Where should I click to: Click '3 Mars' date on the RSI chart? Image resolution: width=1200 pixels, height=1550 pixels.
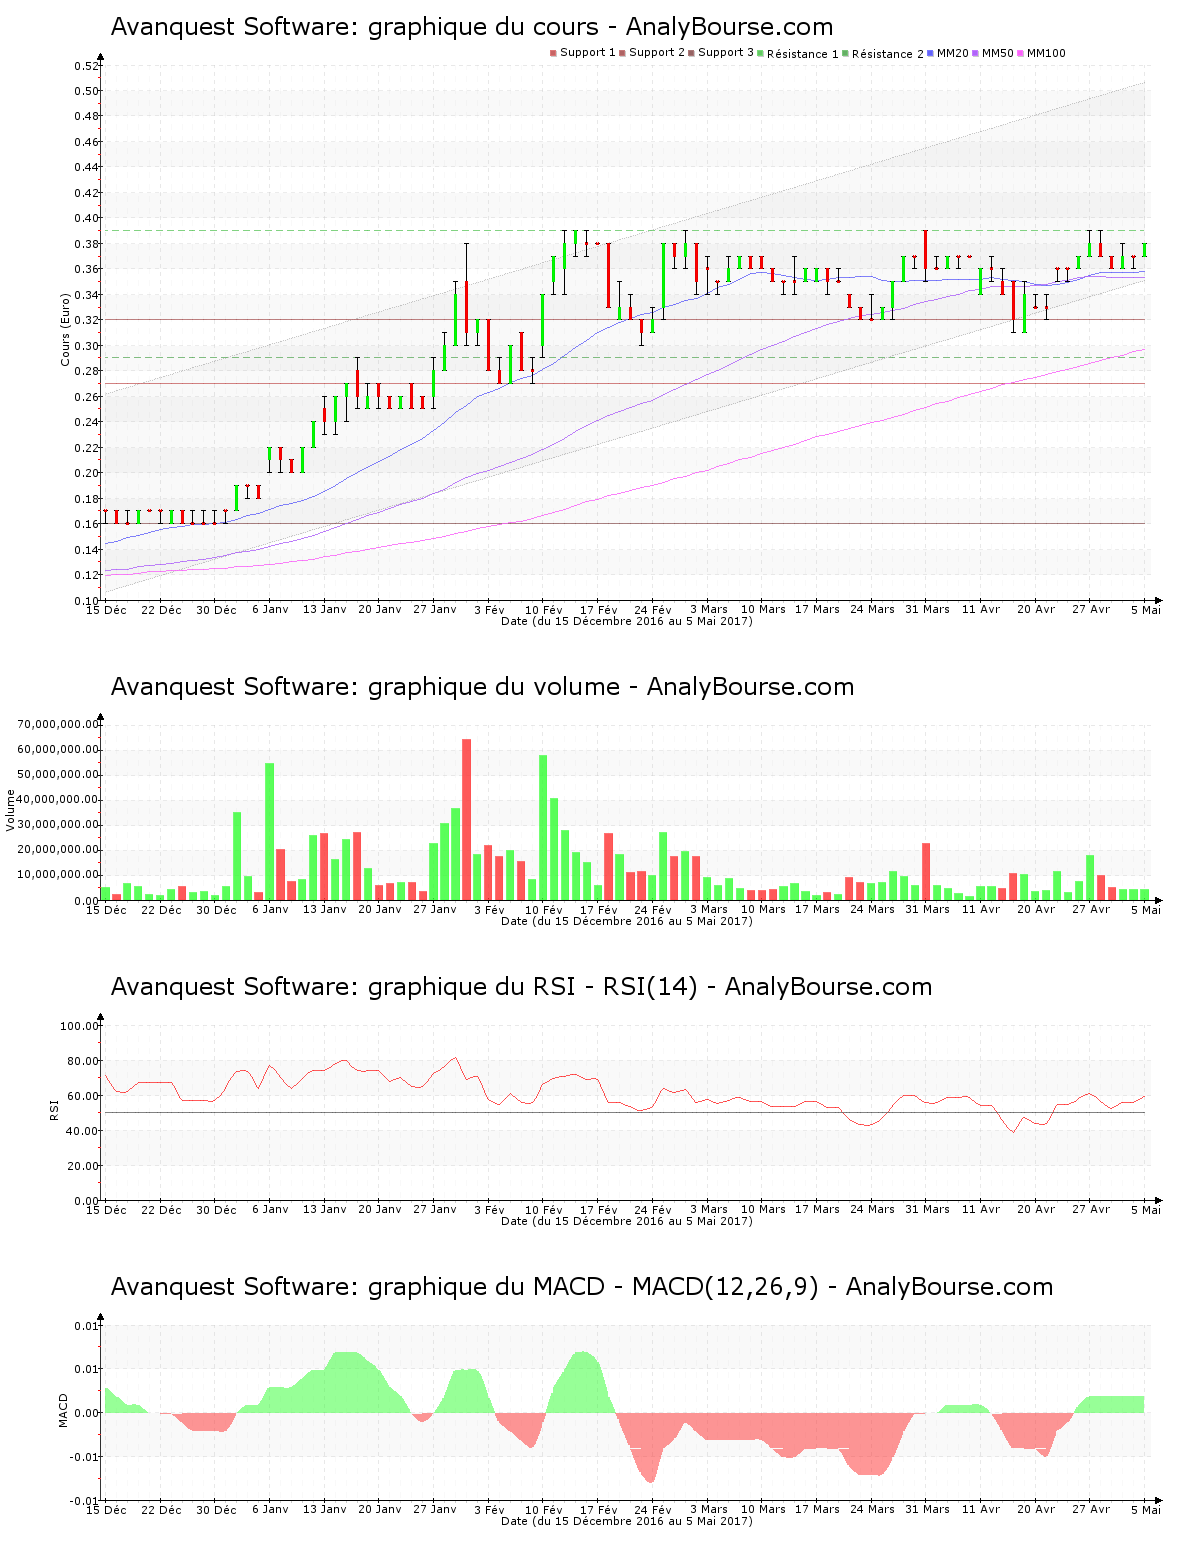click(x=709, y=1209)
